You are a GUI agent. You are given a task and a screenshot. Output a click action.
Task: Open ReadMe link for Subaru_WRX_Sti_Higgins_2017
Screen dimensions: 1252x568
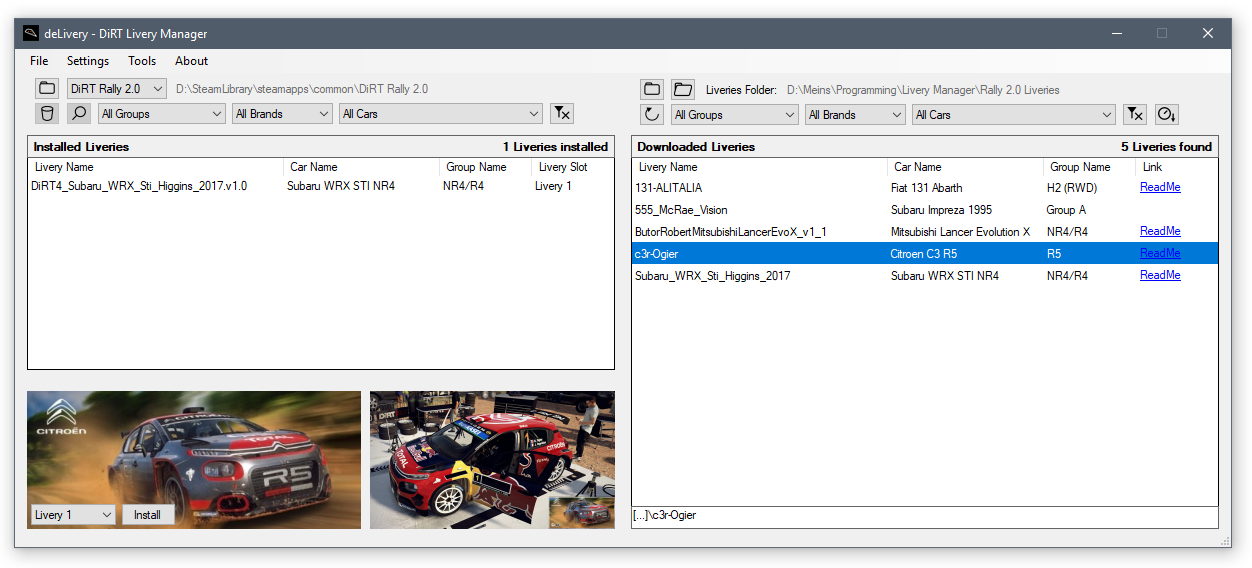pos(1160,275)
